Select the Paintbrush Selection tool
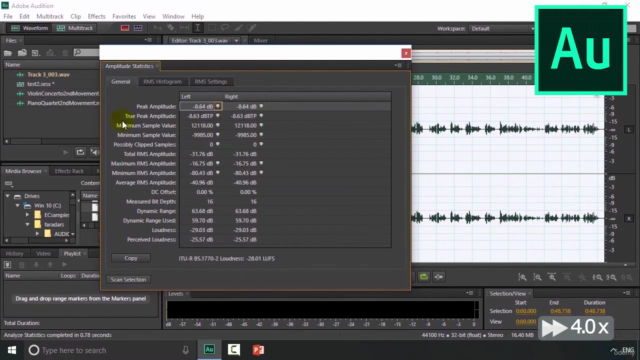640x360 pixels. pyautogui.click(x=238, y=28)
